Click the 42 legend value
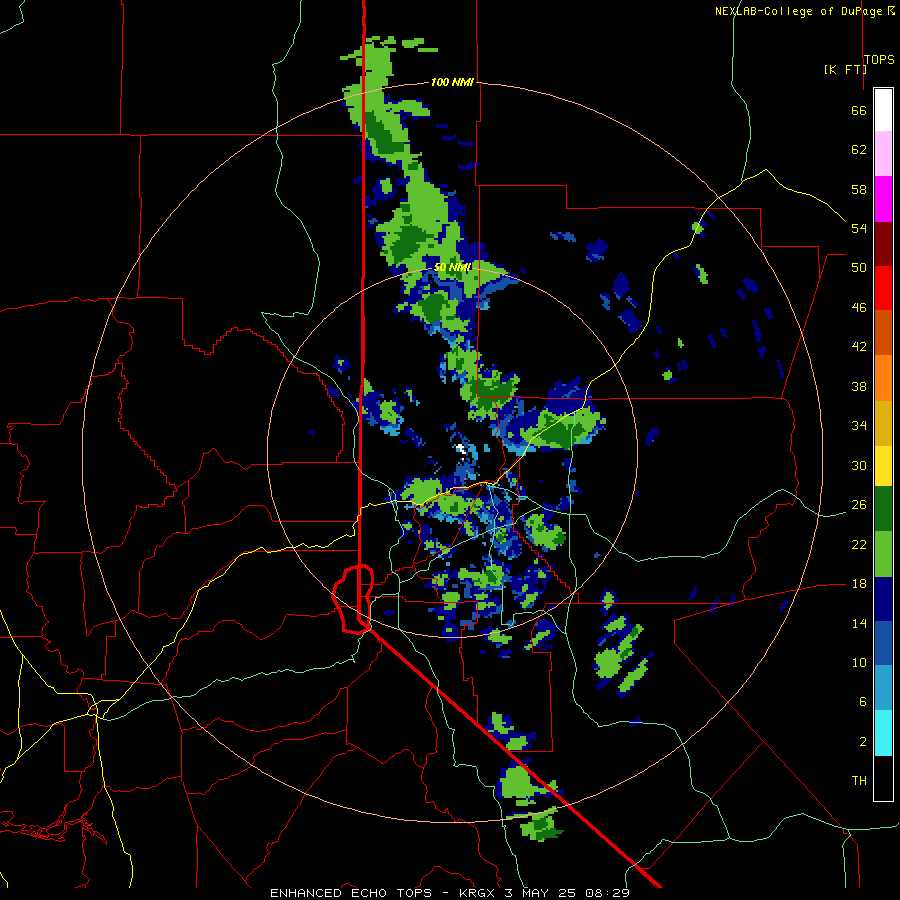Image resolution: width=900 pixels, height=900 pixels. [x=859, y=347]
